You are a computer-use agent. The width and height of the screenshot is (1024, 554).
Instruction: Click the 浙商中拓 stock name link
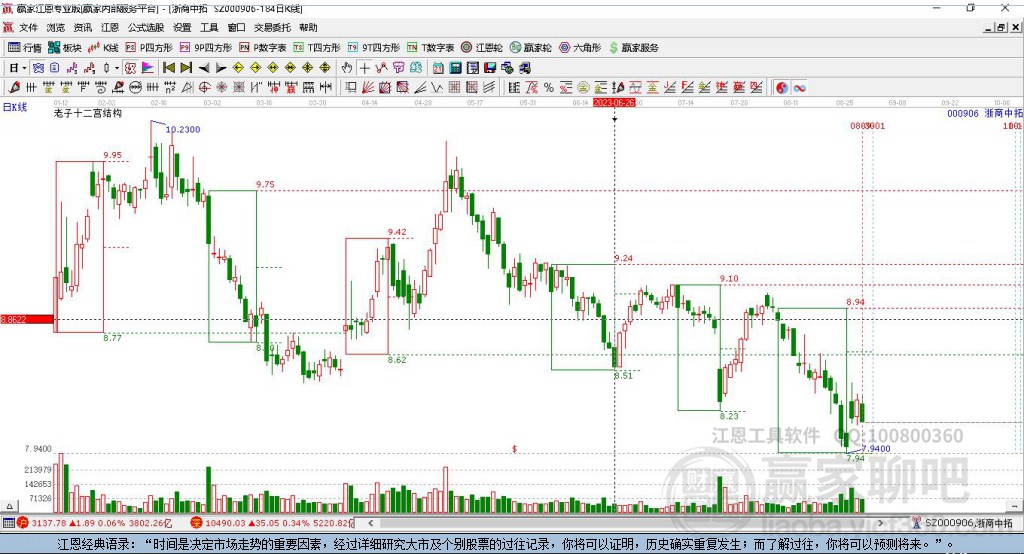click(1003, 114)
